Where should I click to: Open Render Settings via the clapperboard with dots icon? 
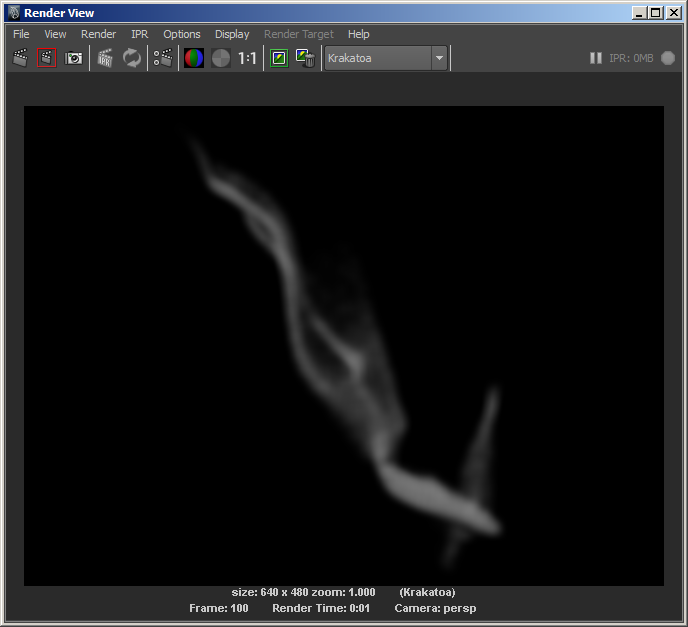pos(163,58)
